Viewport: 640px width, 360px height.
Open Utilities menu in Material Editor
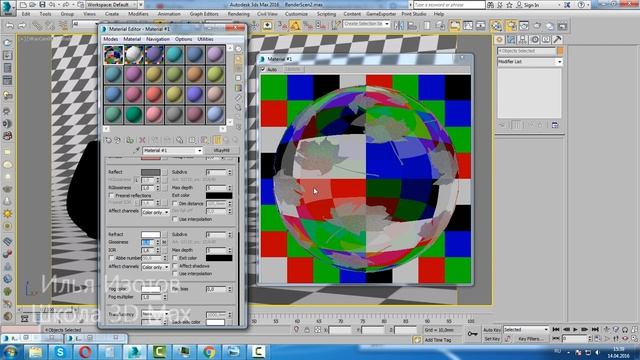click(x=205, y=39)
